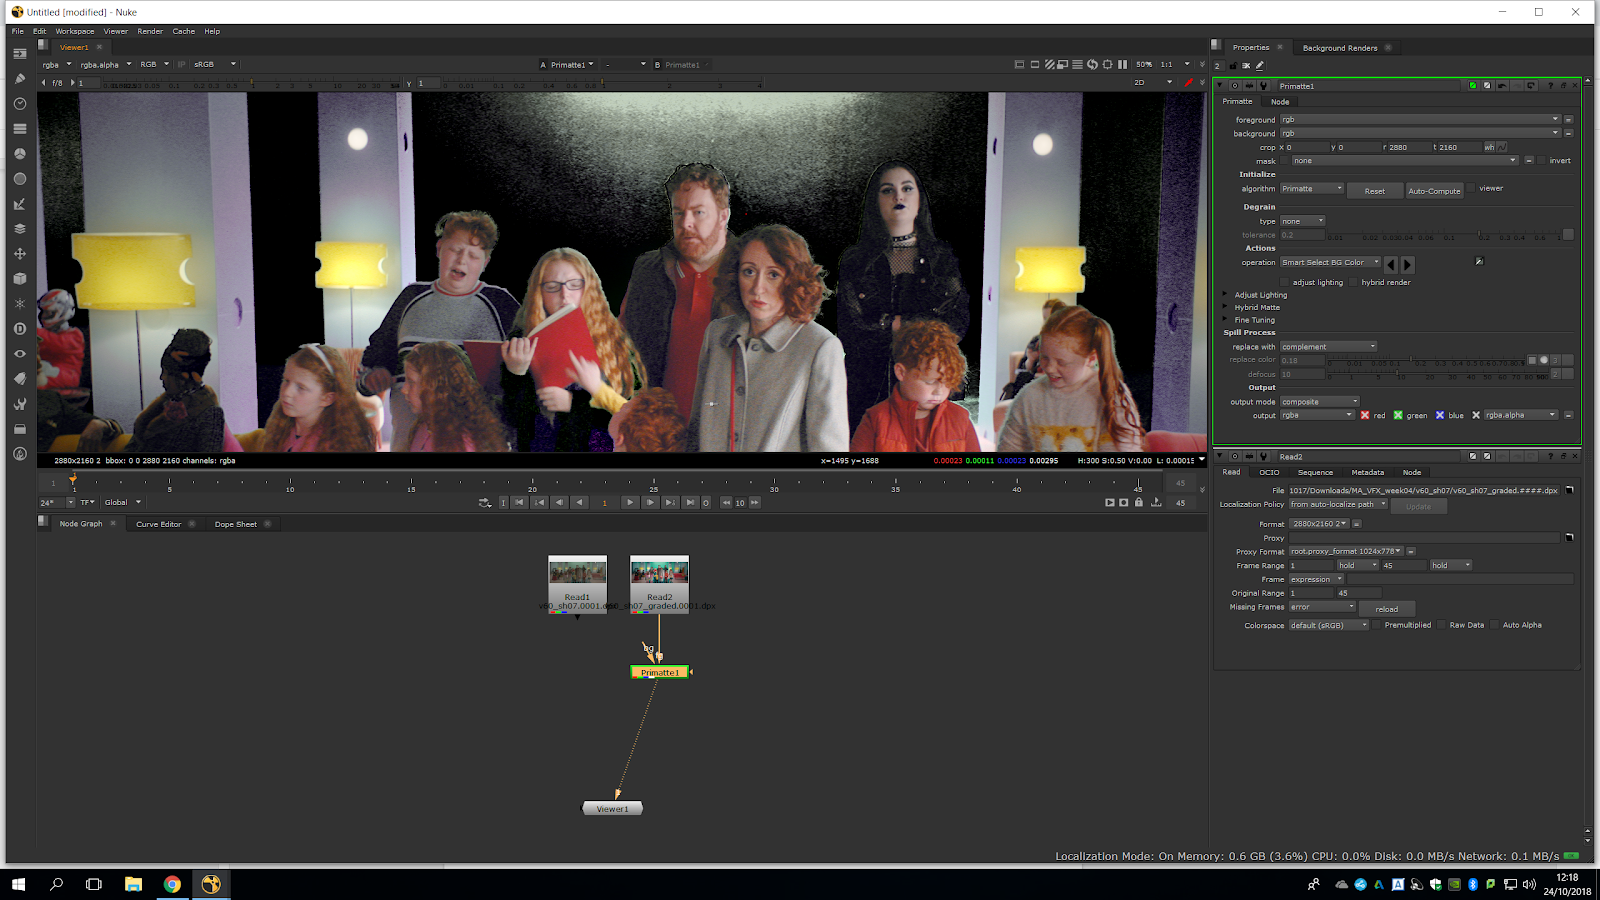Expand the Fine Tuning section
Viewport: 1600px width, 900px height.
click(x=1225, y=320)
